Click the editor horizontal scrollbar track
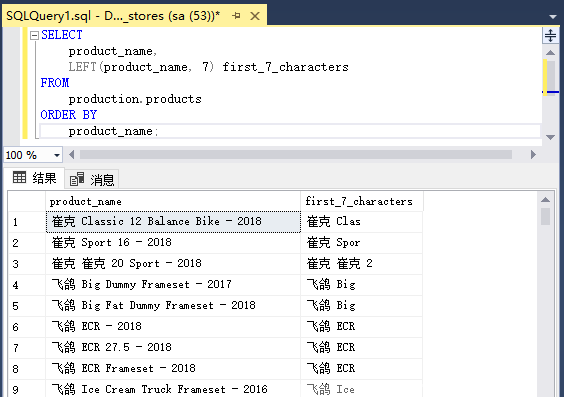Image resolution: width=564 pixels, height=397 pixels. (296, 155)
